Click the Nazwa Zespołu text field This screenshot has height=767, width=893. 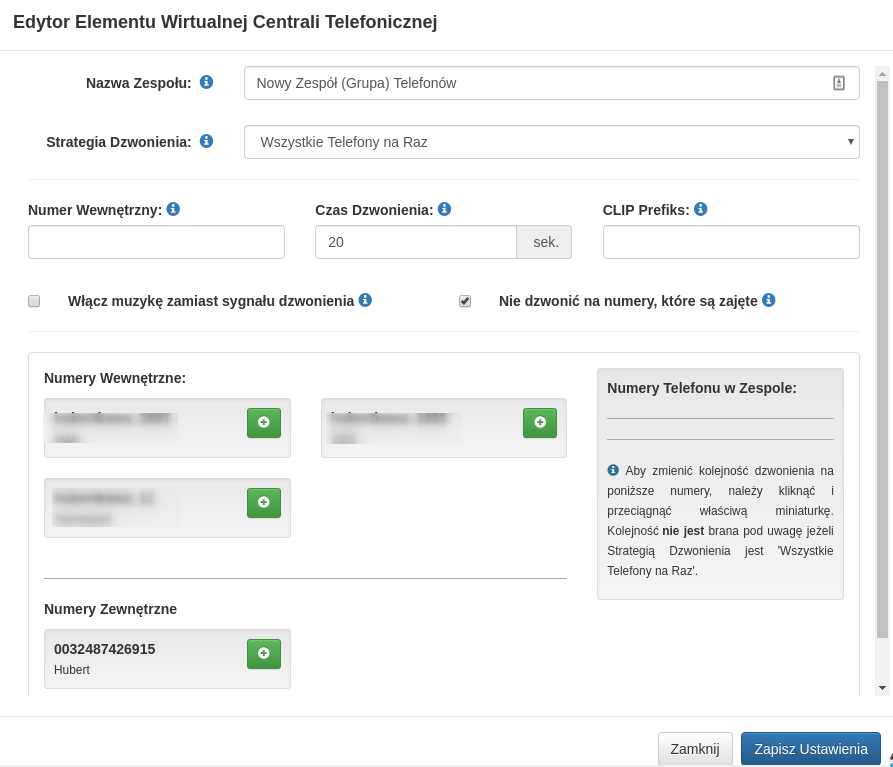[540, 83]
